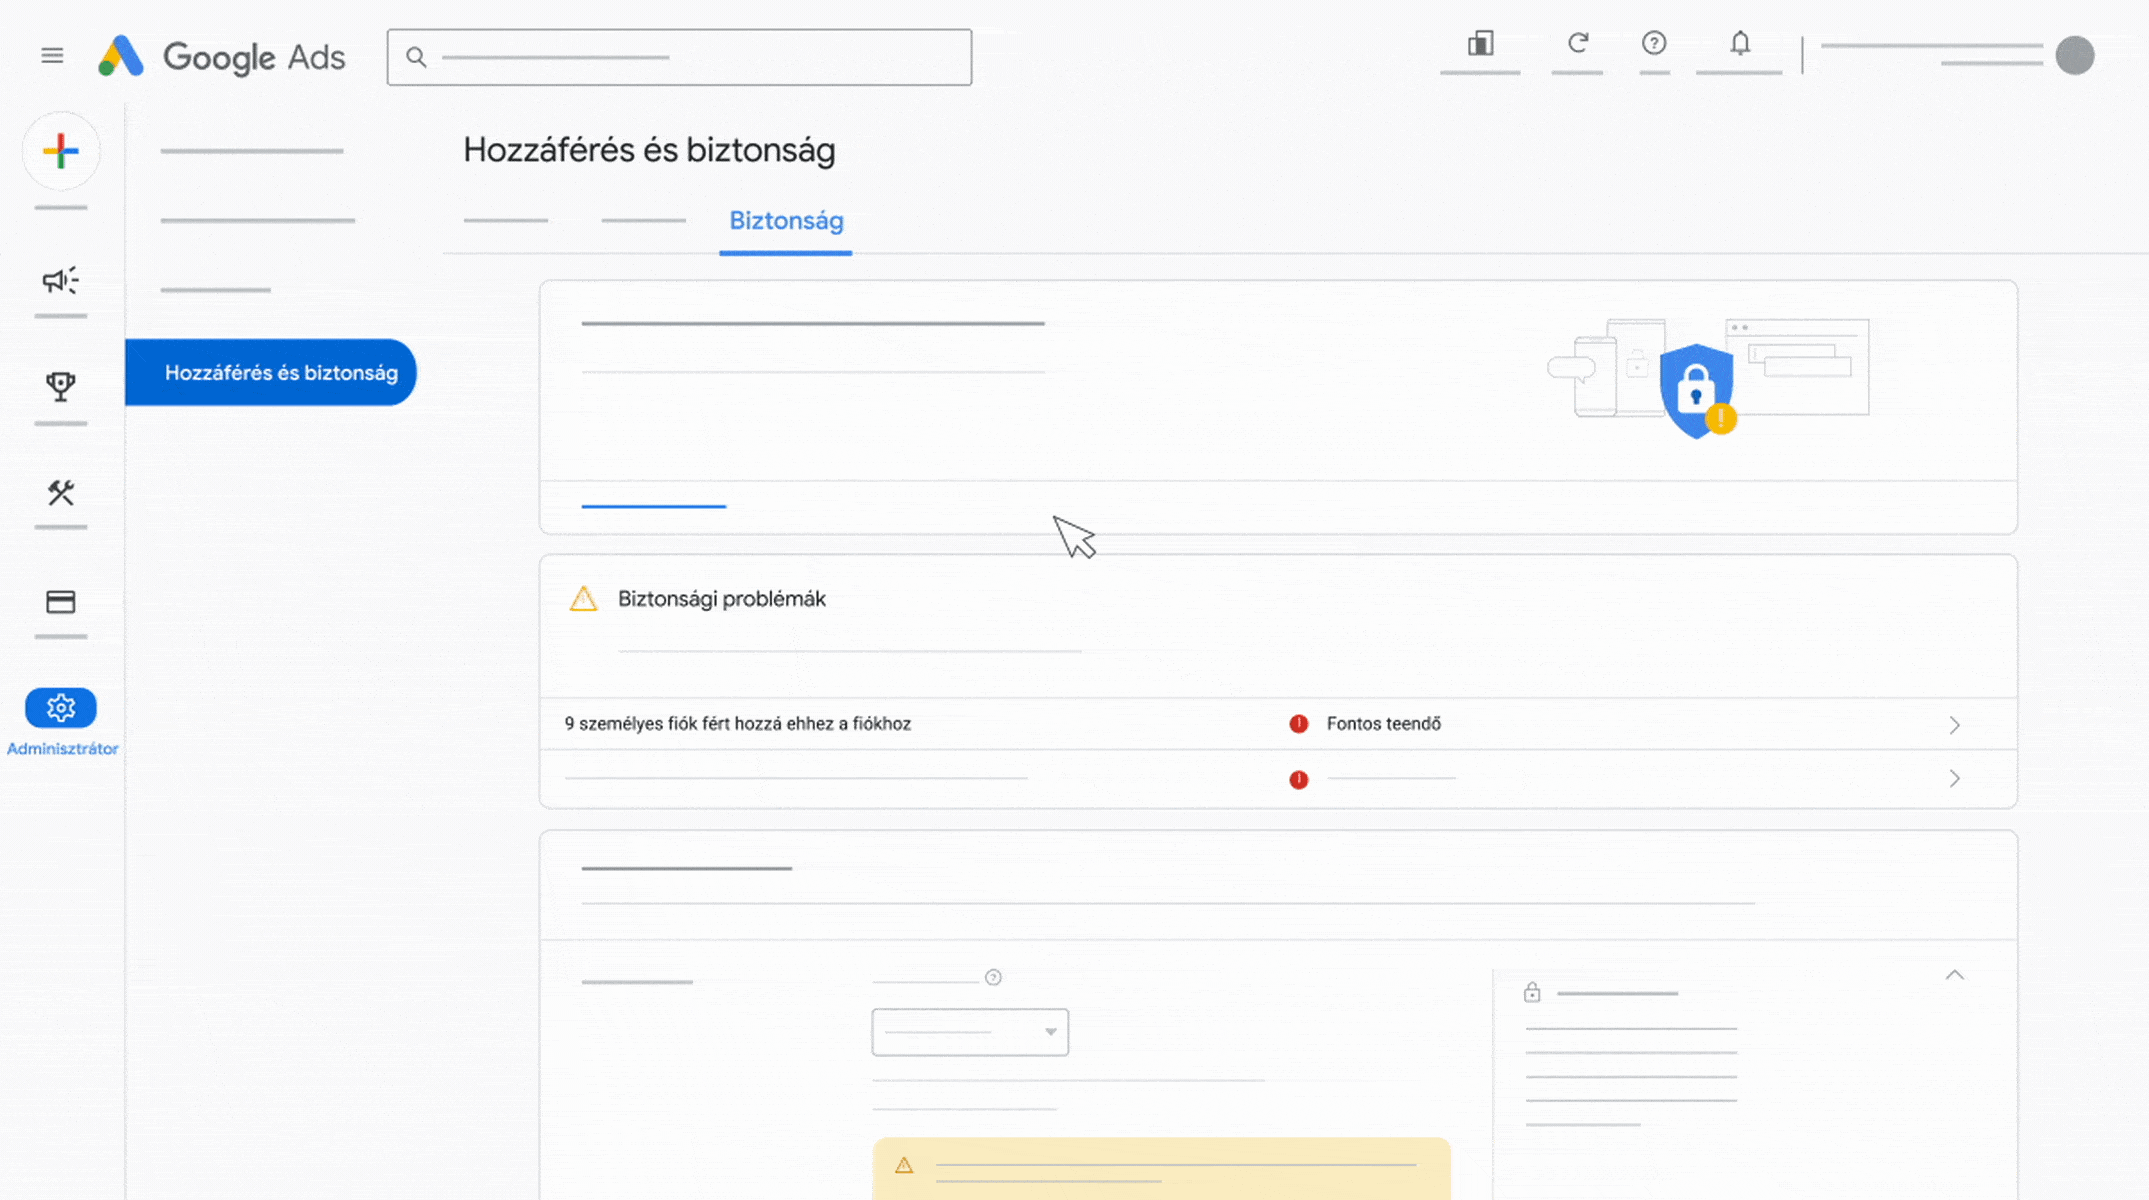This screenshot has width=2149, height=1200.
Task: Click the small lock icon in side panel
Action: [1532, 992]
